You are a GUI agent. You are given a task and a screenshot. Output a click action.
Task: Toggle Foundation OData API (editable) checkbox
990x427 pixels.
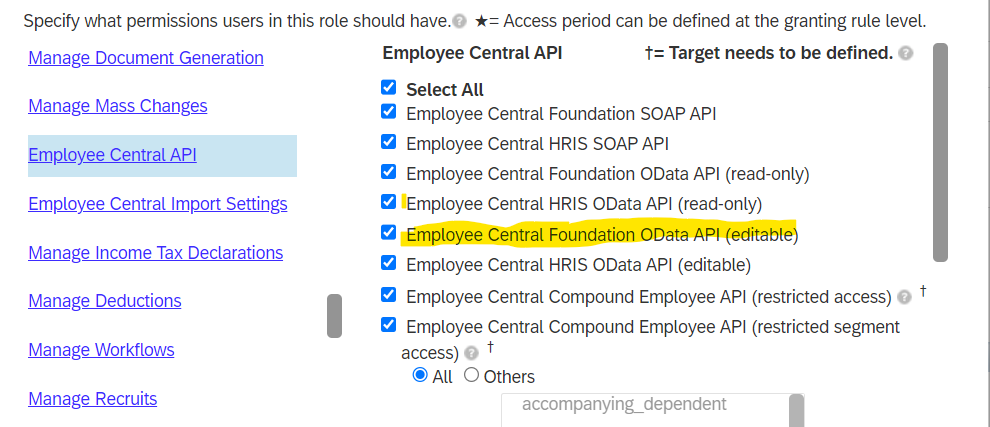(x=389, y=232)
